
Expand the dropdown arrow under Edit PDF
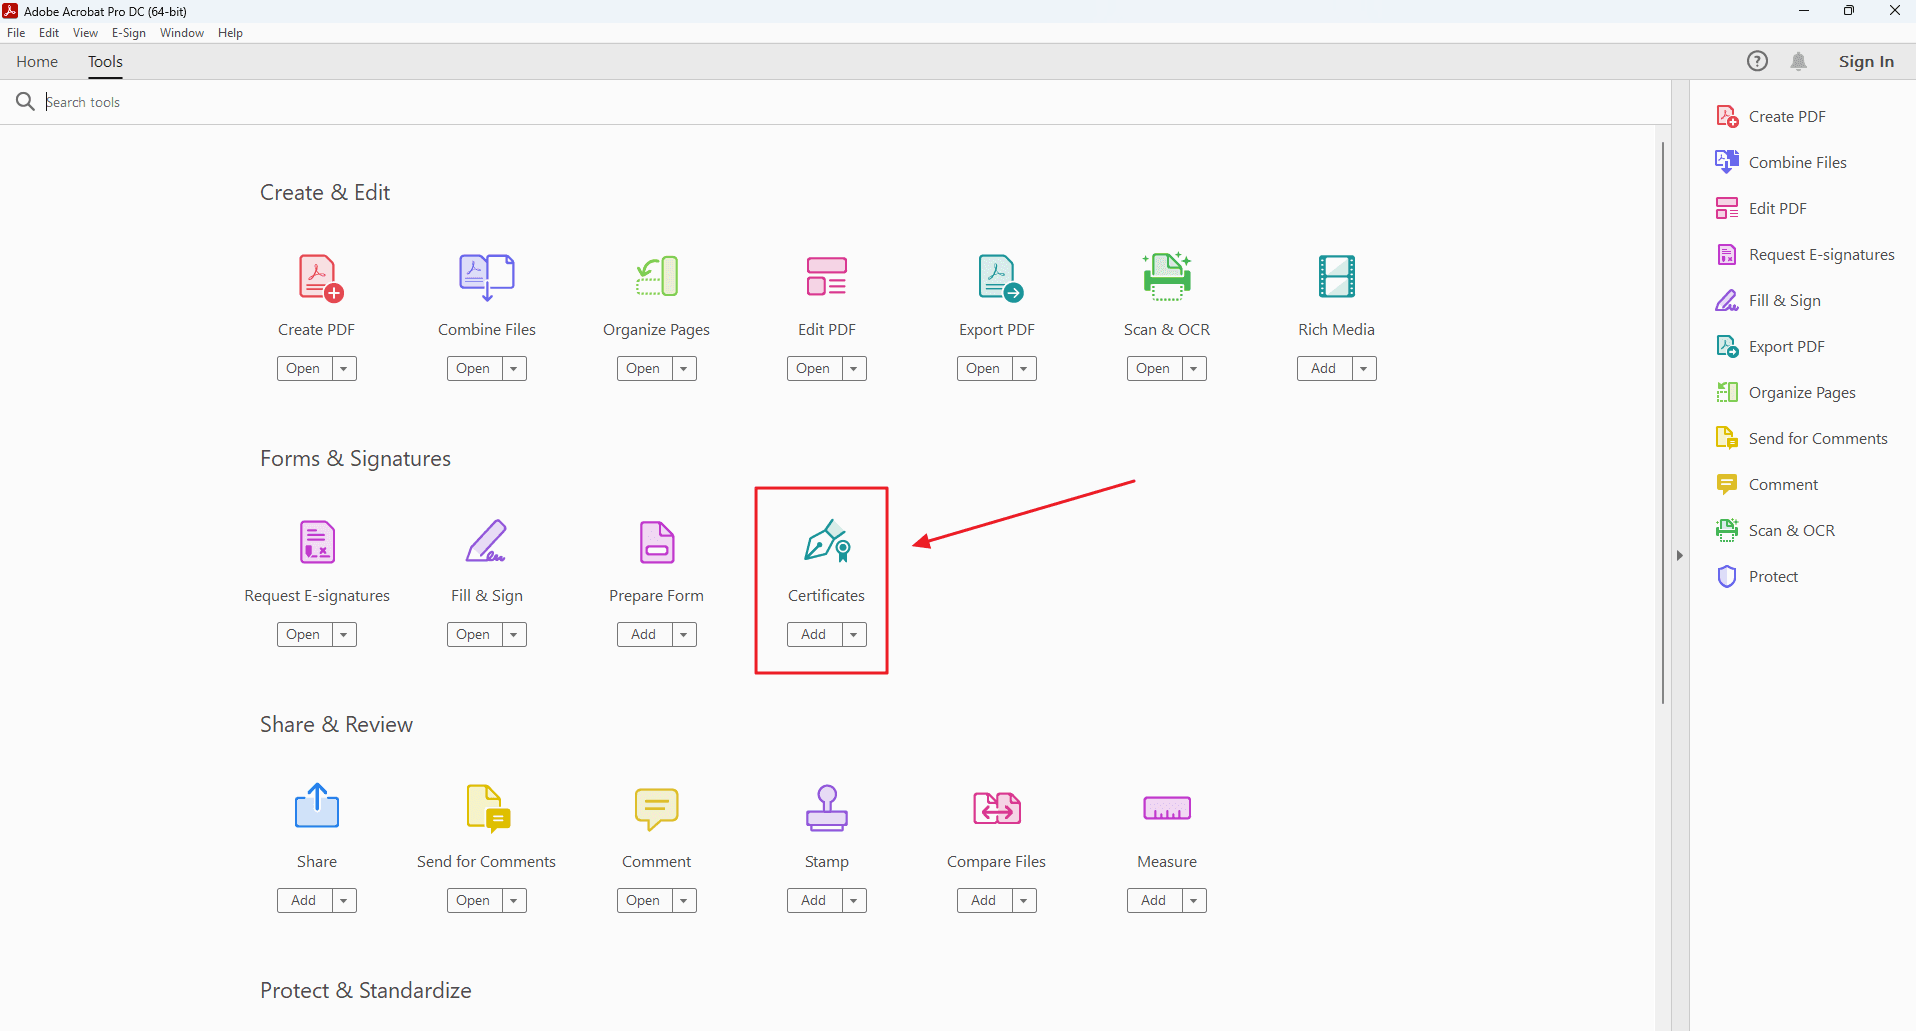854,369
